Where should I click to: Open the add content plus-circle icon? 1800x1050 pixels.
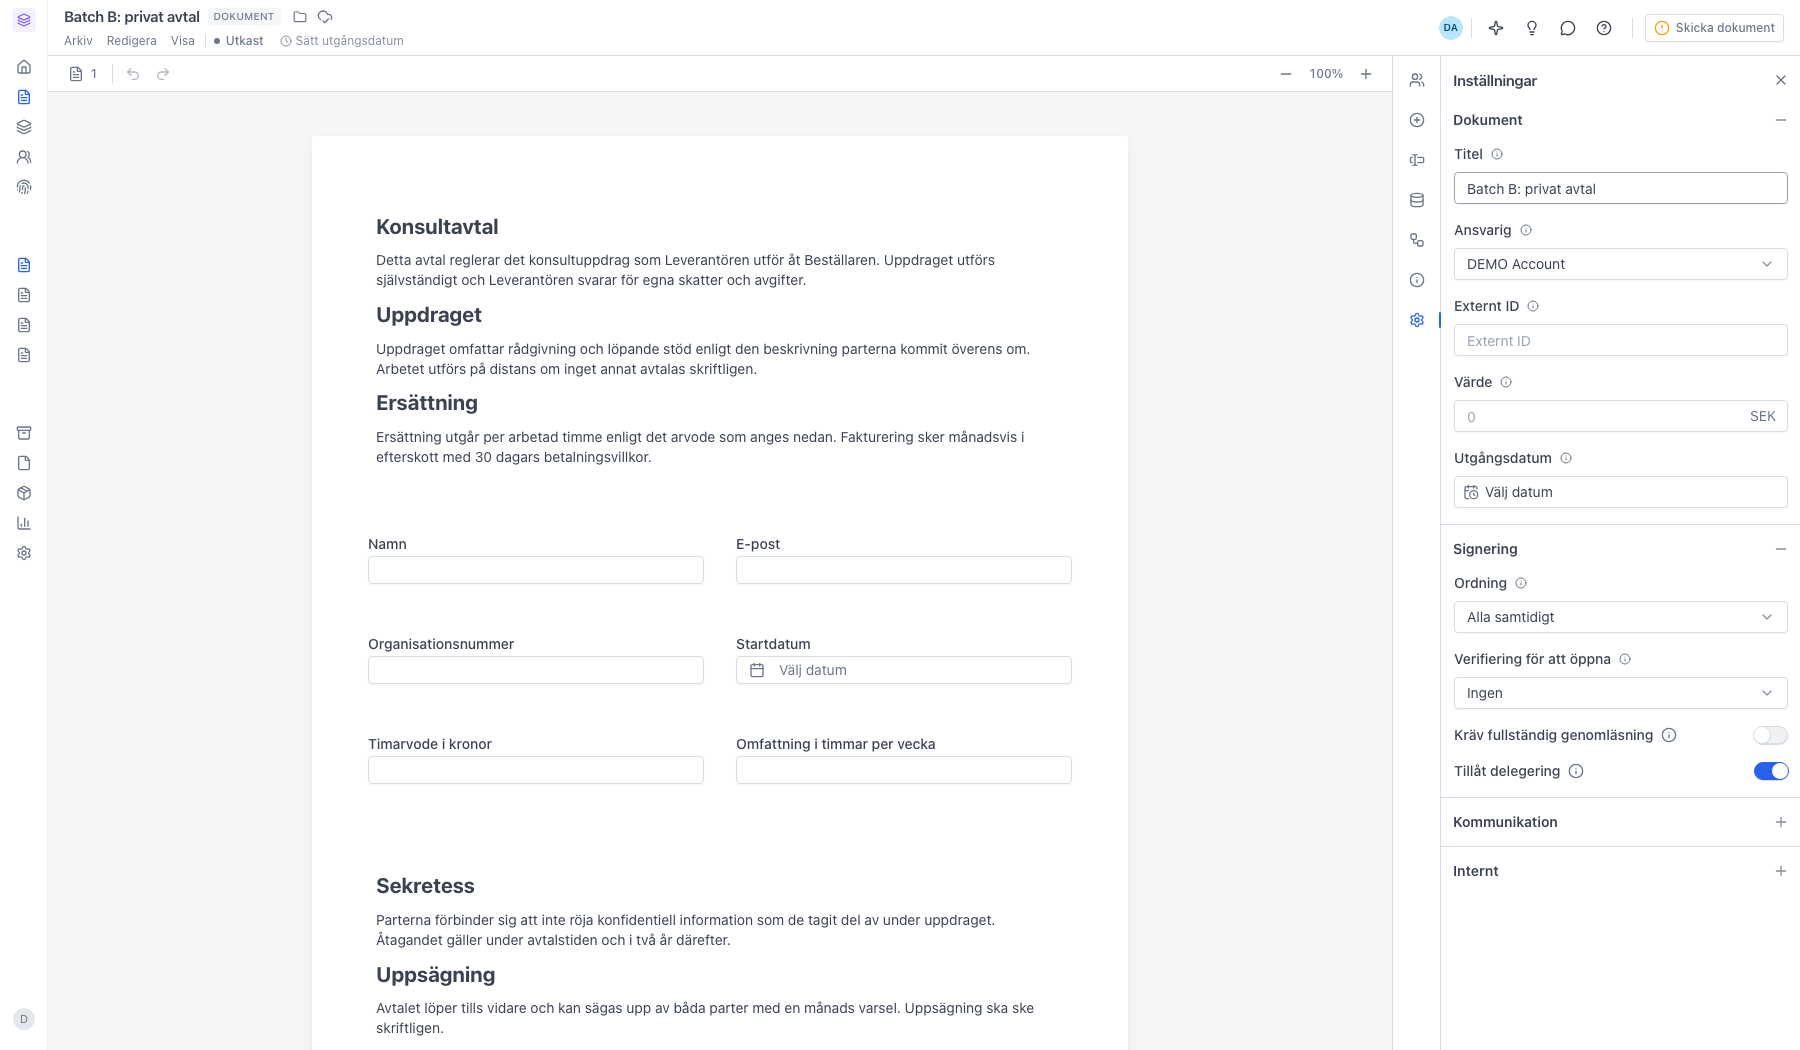[1417, 120]
